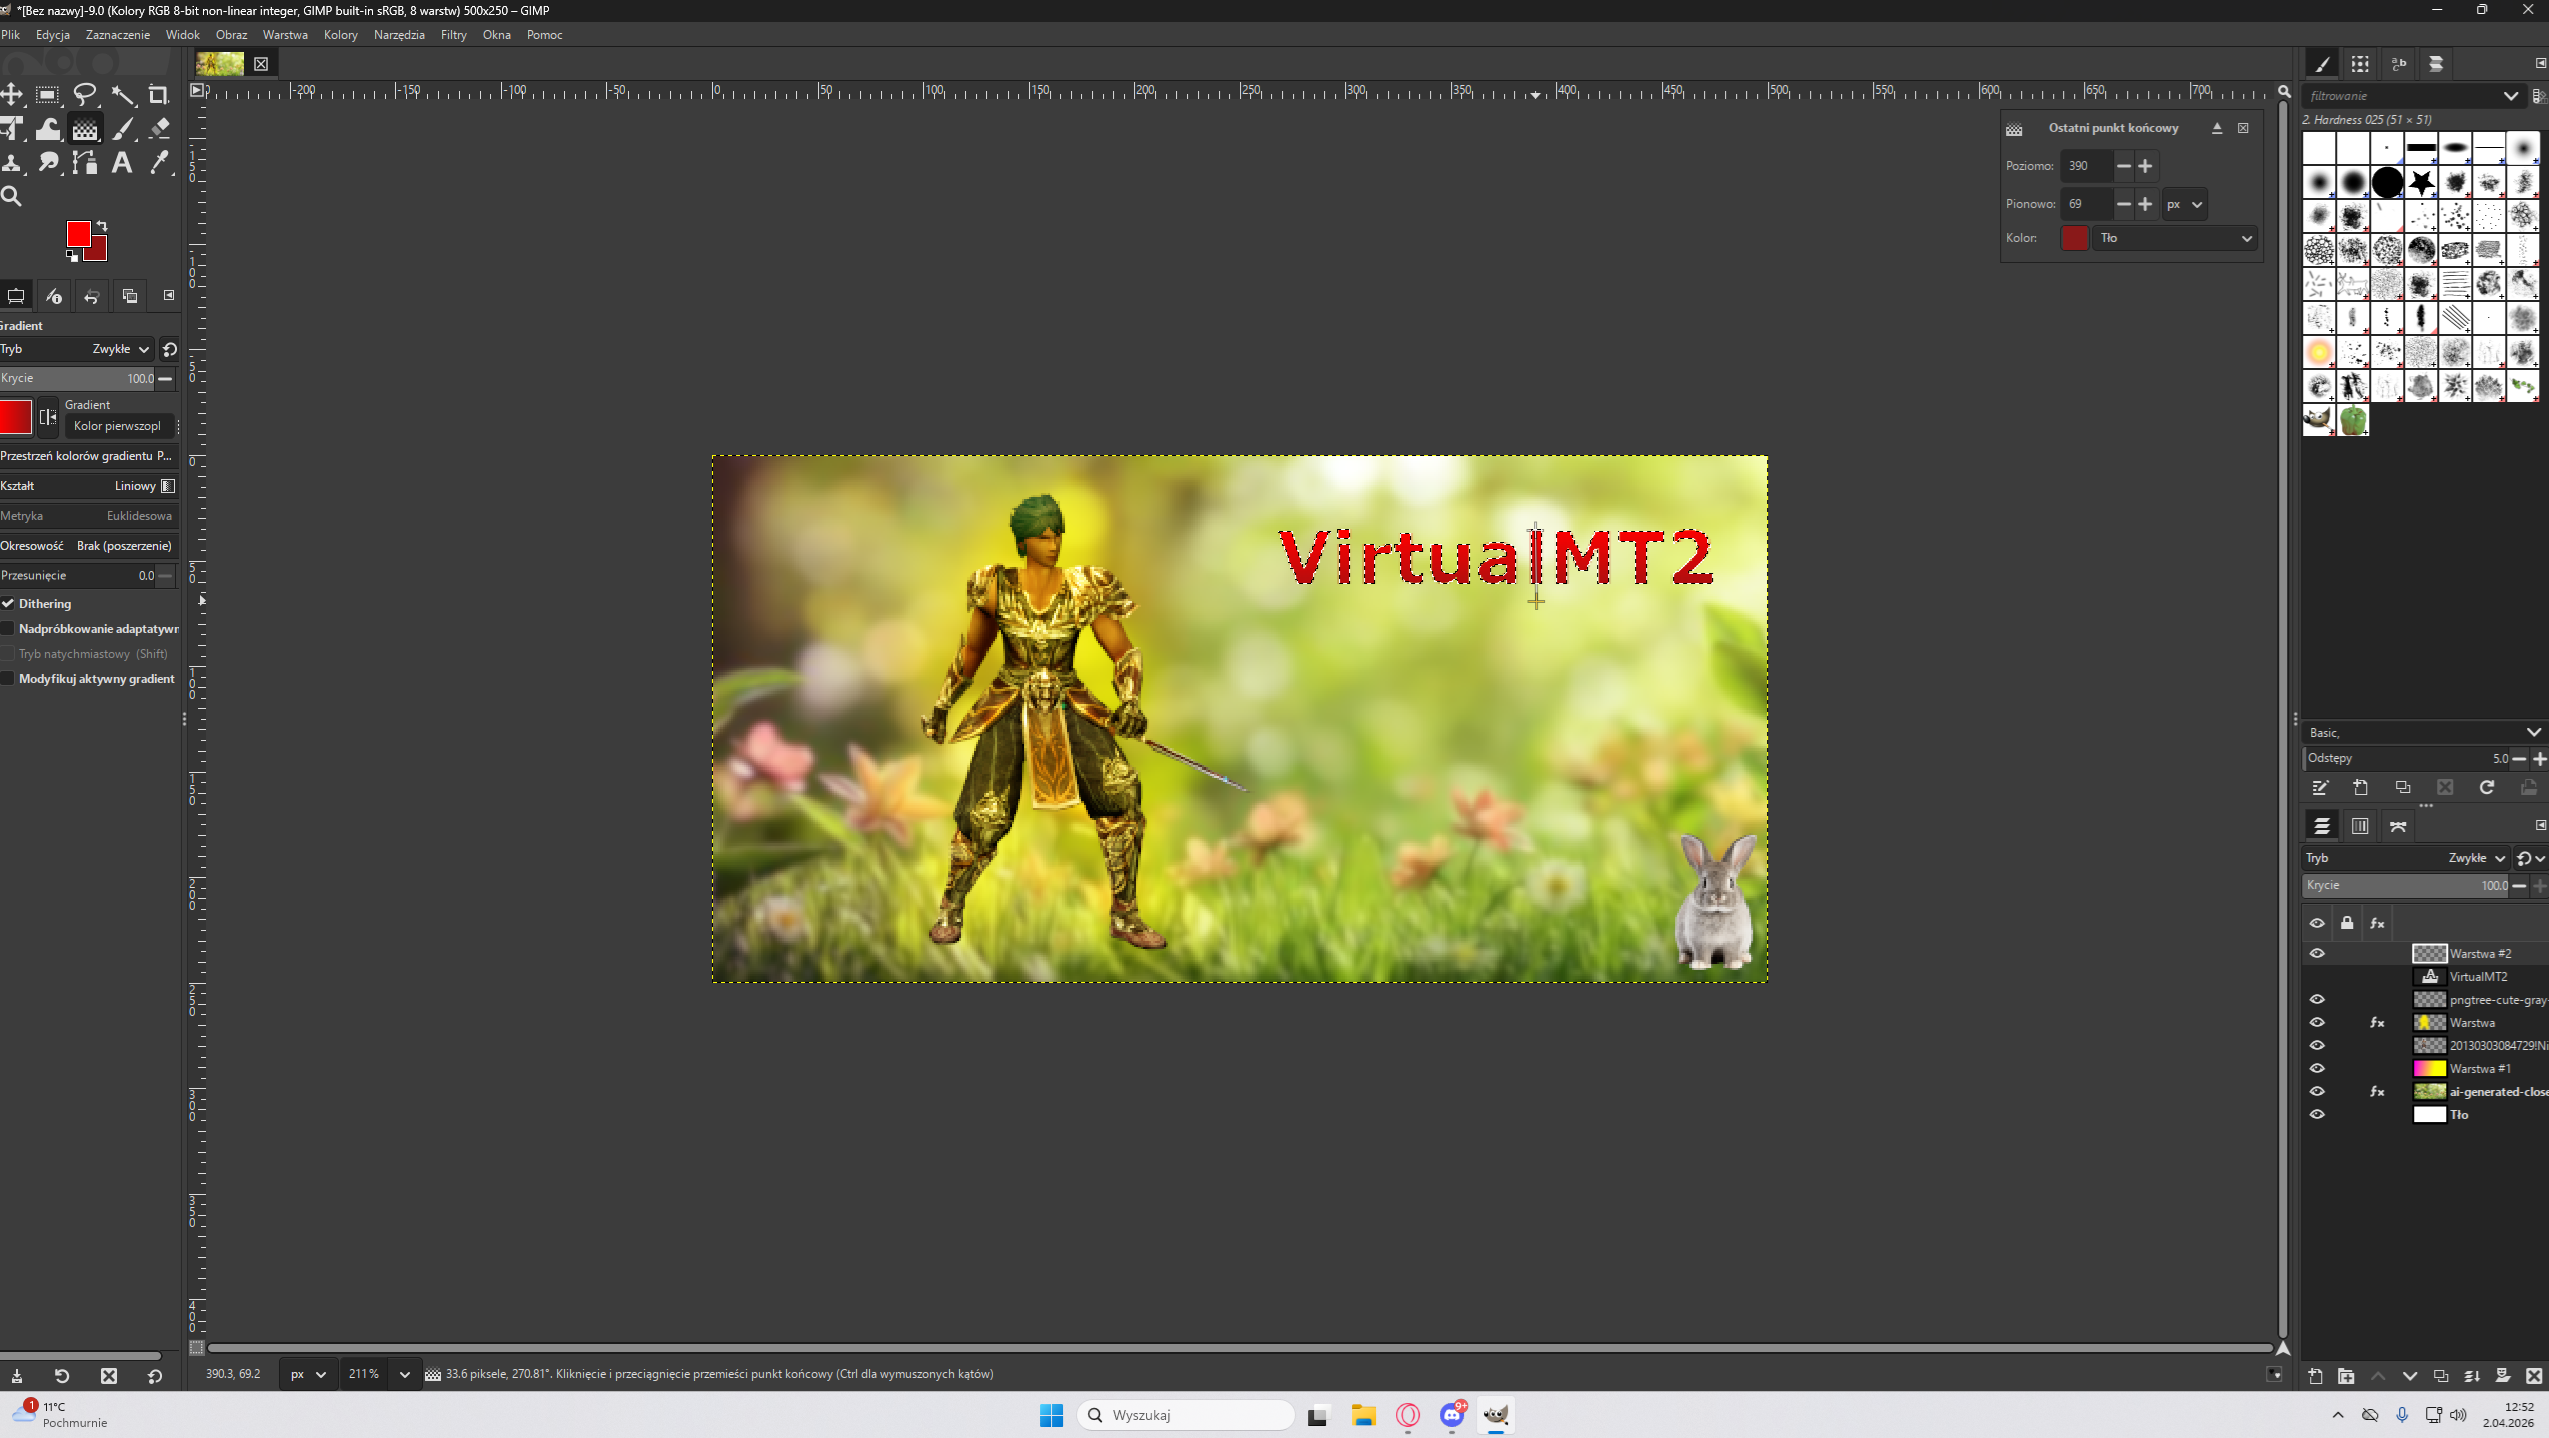This screenshot has height=1438, width=2549.
Task: Click the red foreground color swatch
Action: [77, 233]
